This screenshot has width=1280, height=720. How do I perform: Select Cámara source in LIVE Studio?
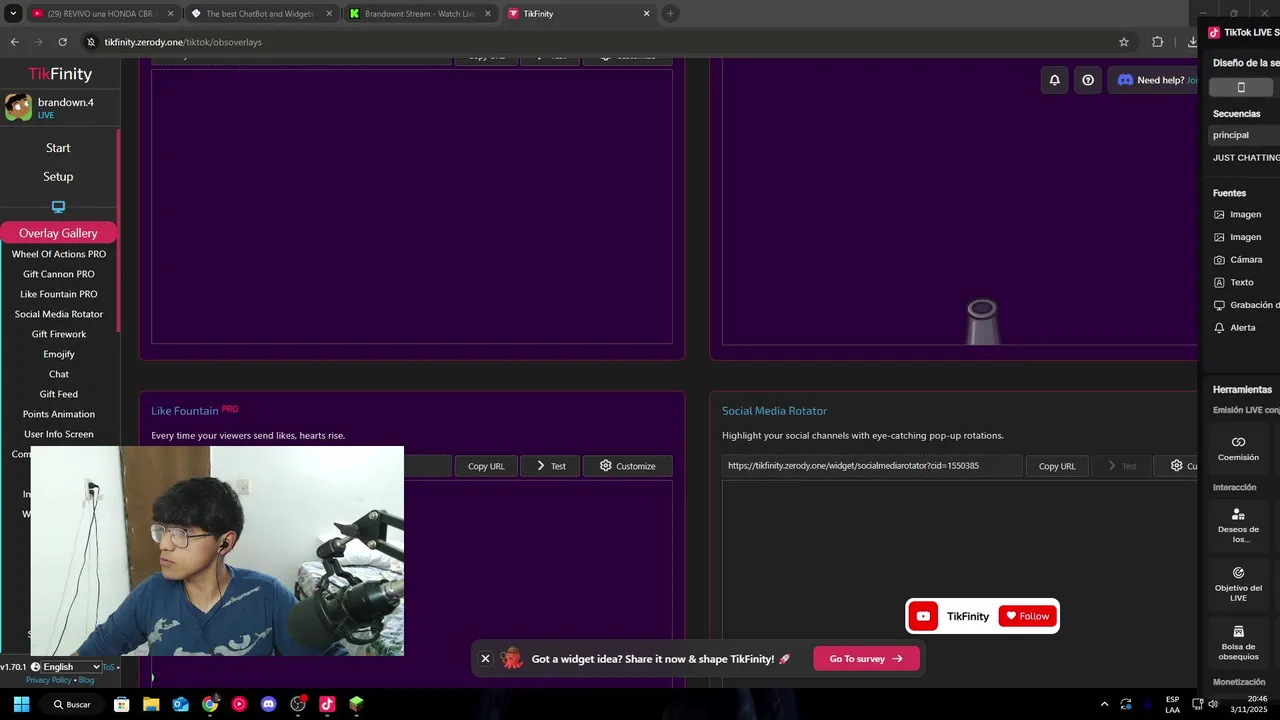(1245, 260)
